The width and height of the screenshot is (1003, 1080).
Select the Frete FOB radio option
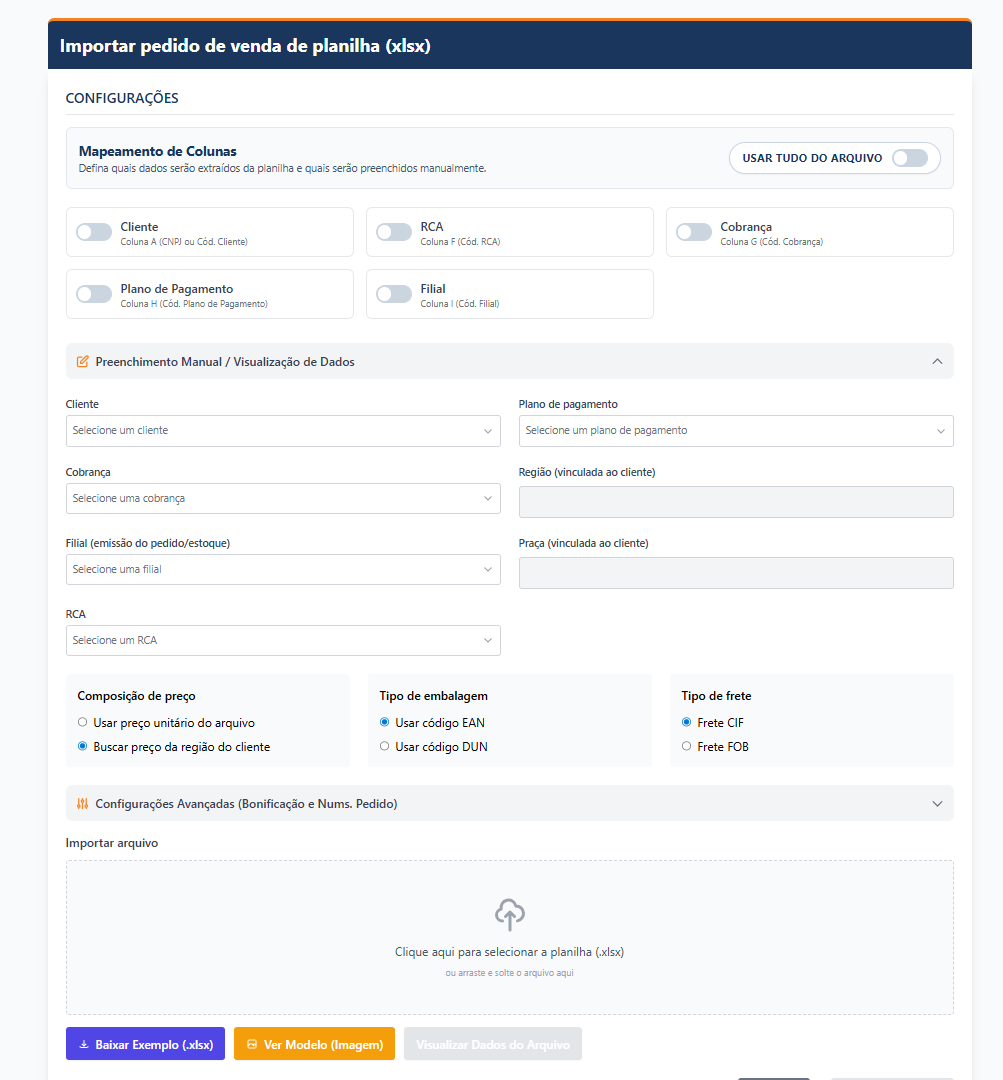coord(686,746)
